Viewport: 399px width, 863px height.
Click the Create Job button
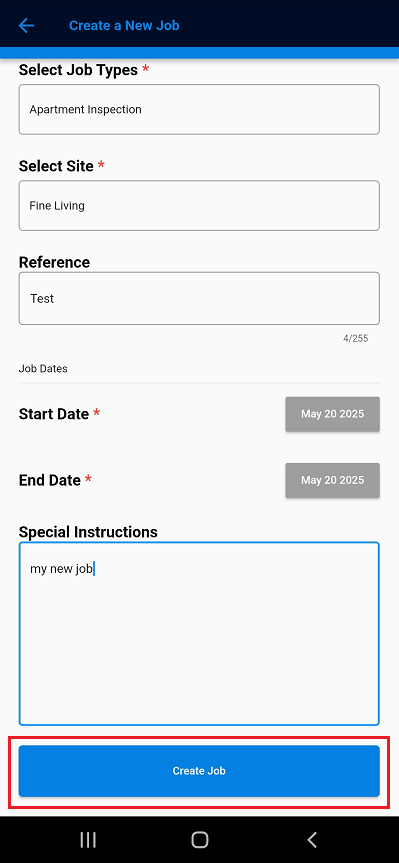tap(199, 771)
